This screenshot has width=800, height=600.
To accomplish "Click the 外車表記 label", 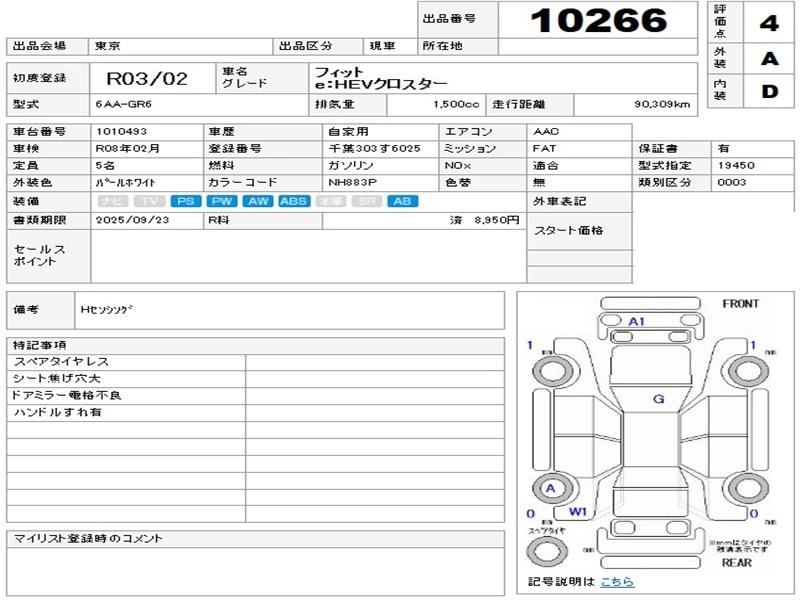I will [x=560, y=202].
